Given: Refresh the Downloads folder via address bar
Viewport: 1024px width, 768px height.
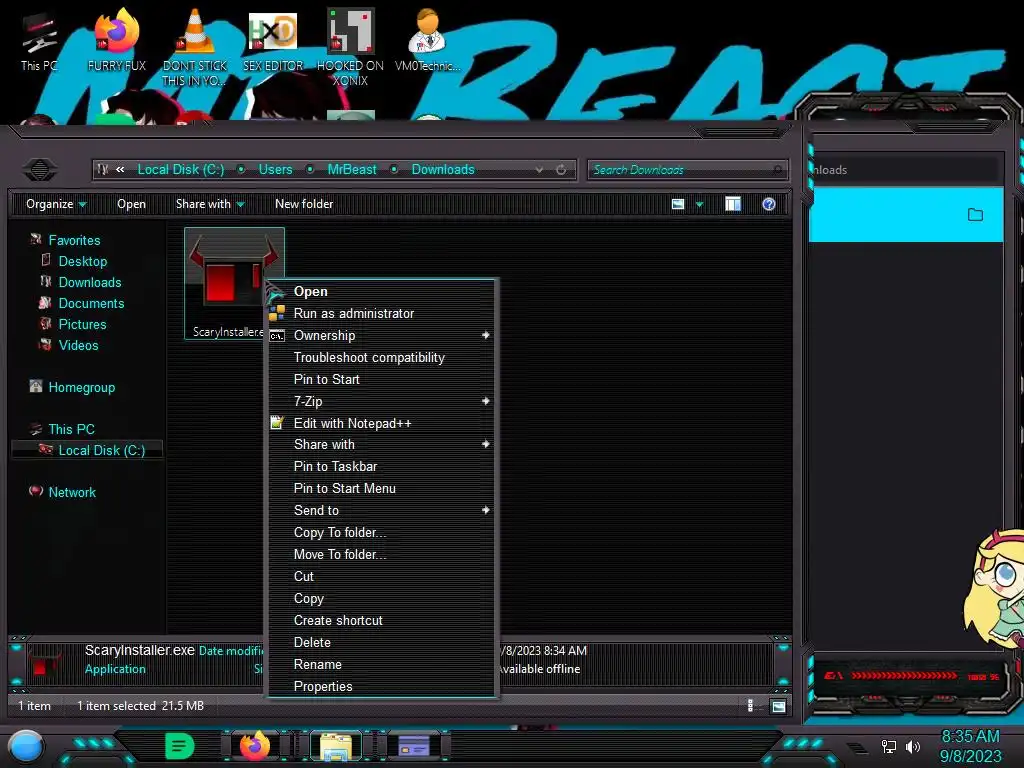Looking at the screenshot, I should pos(561,170).
